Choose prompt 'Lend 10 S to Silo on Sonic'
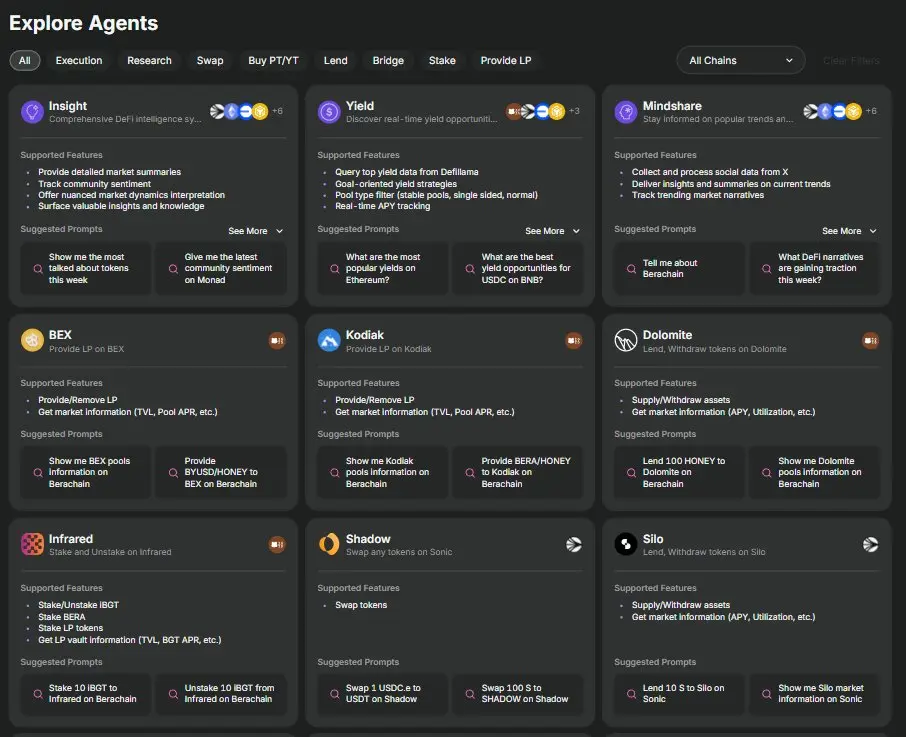 [679, 694]
